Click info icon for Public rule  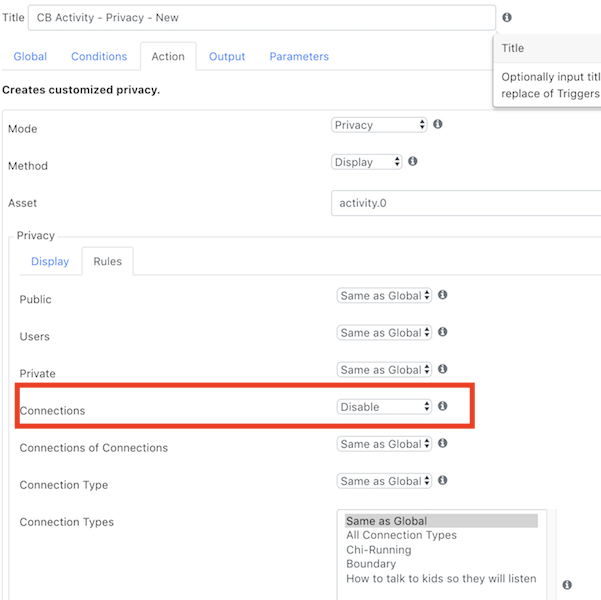(442, 295)
